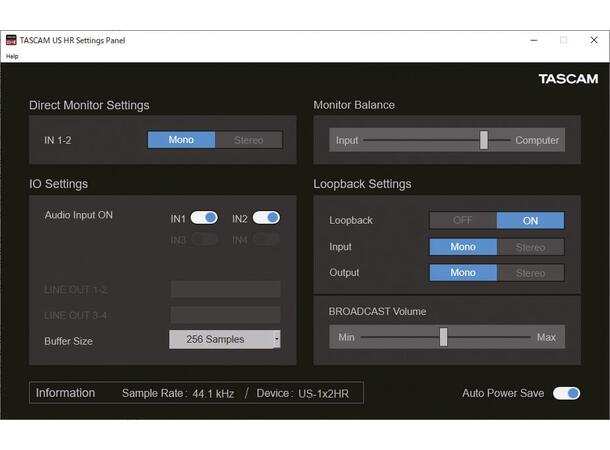Click the Device US-1x2HR text
This screenshot has width=610, height=450.
click(303, 393)
